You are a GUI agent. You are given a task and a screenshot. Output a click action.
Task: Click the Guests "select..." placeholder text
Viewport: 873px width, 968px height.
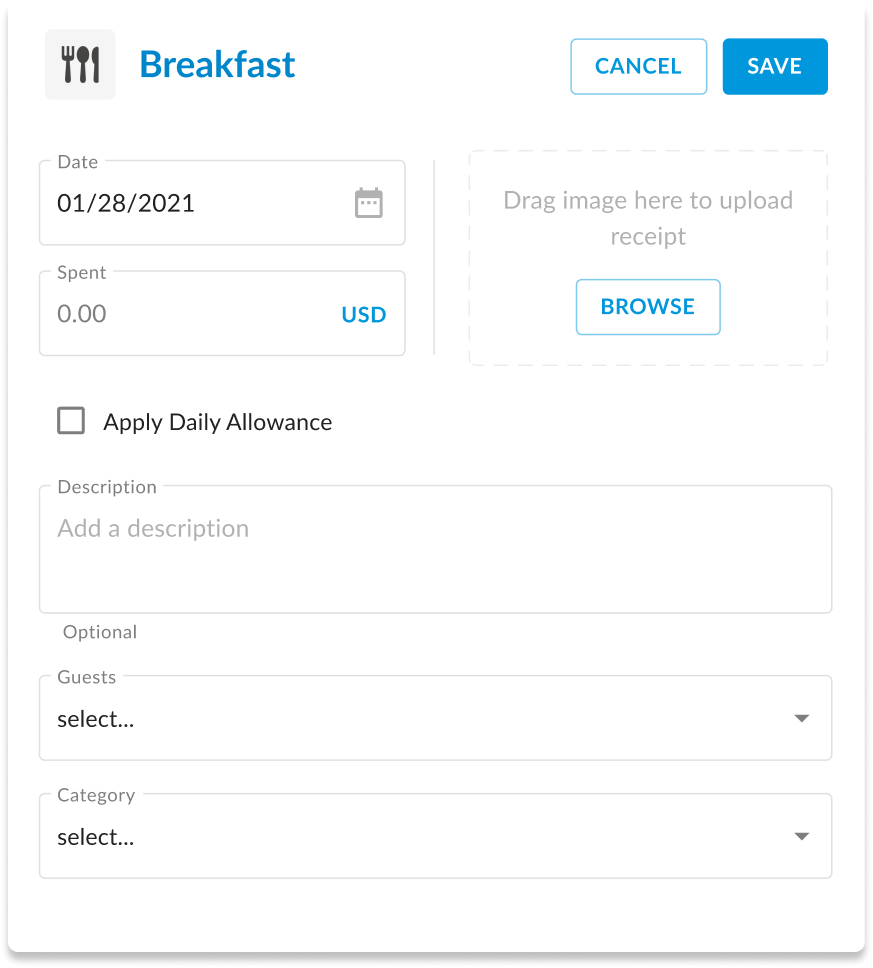pyautogui.click(x=96, y=719)
